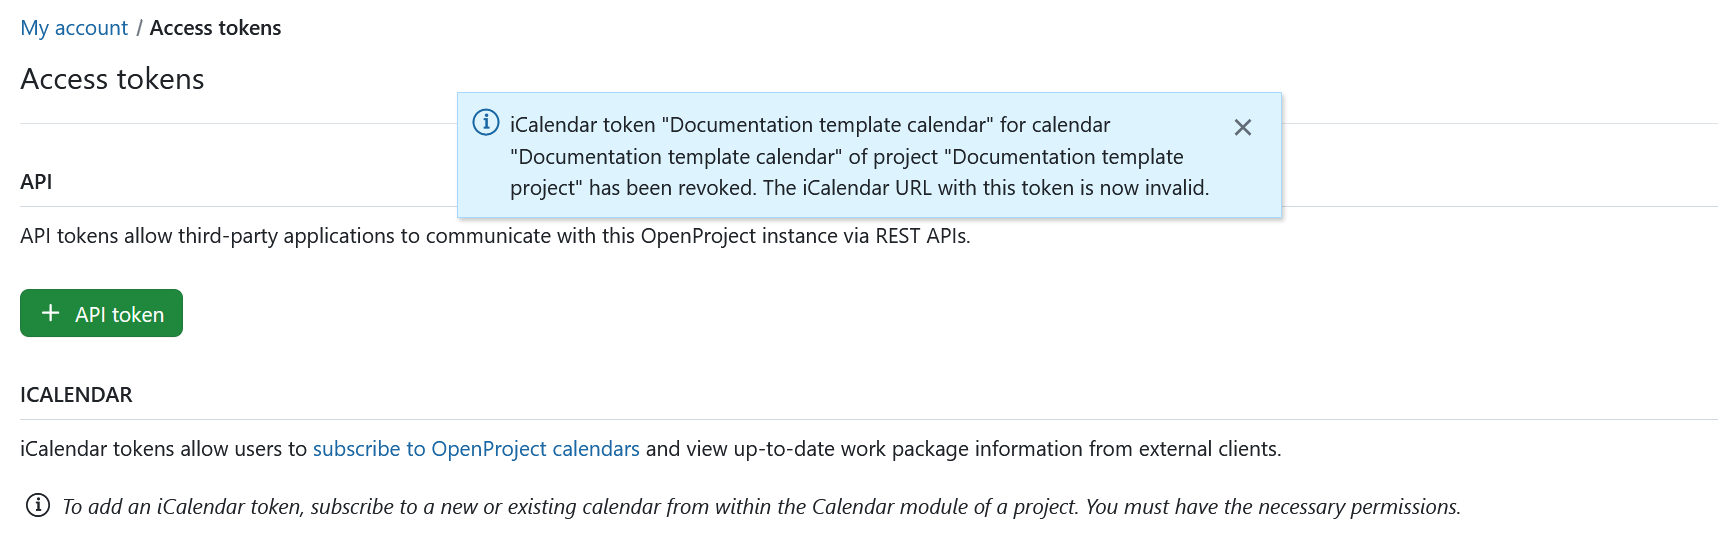Open the subscribe to OpenProject calendars link
The height and width of the screenshot is (544, 1728).
coord(476,449)
